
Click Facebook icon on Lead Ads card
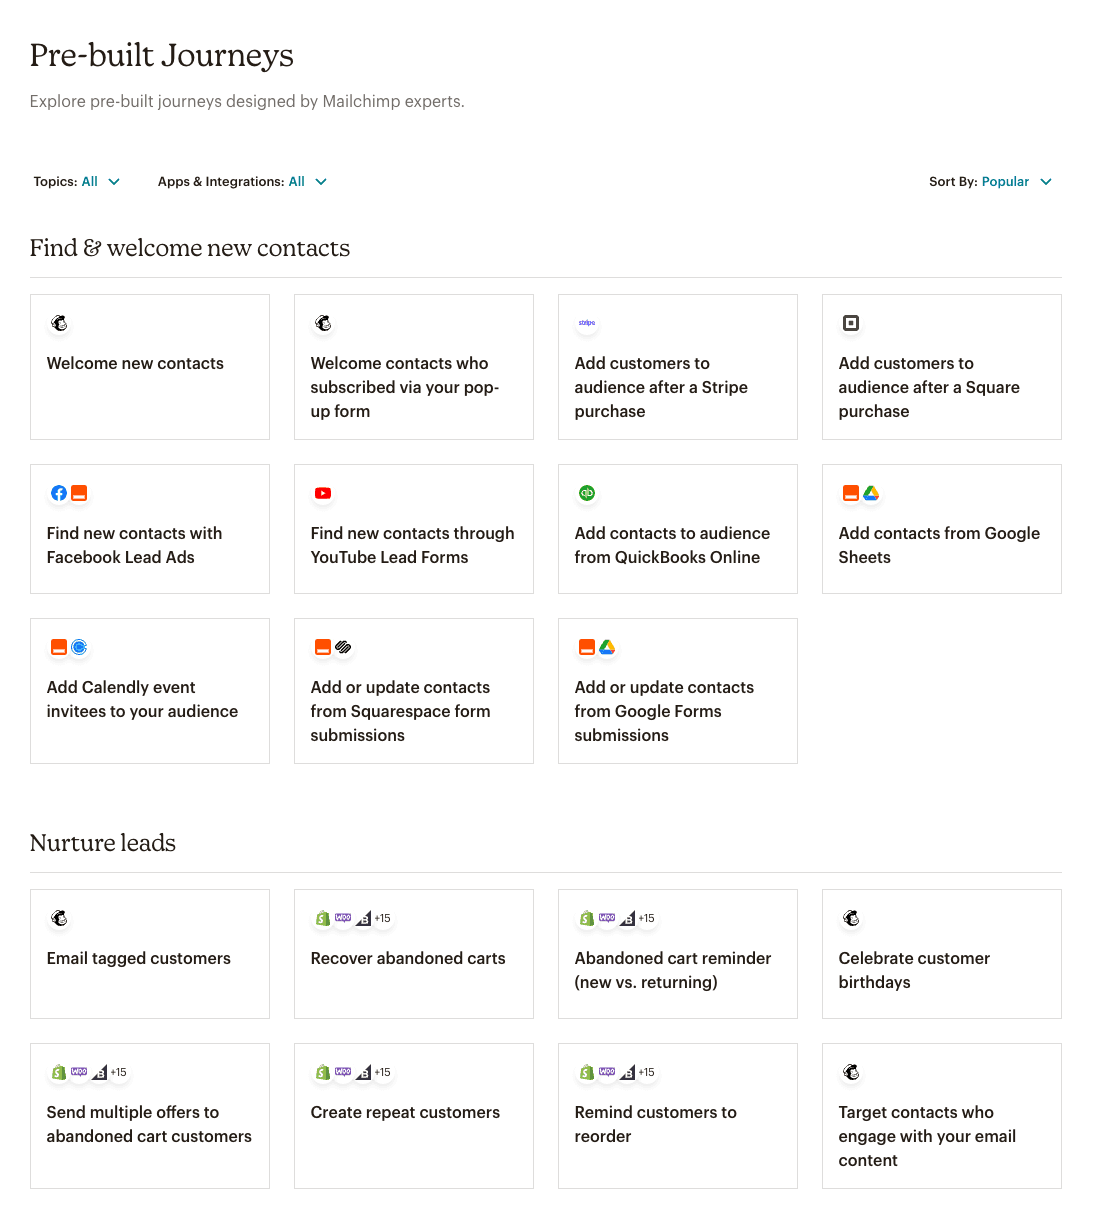click(59, 493)
